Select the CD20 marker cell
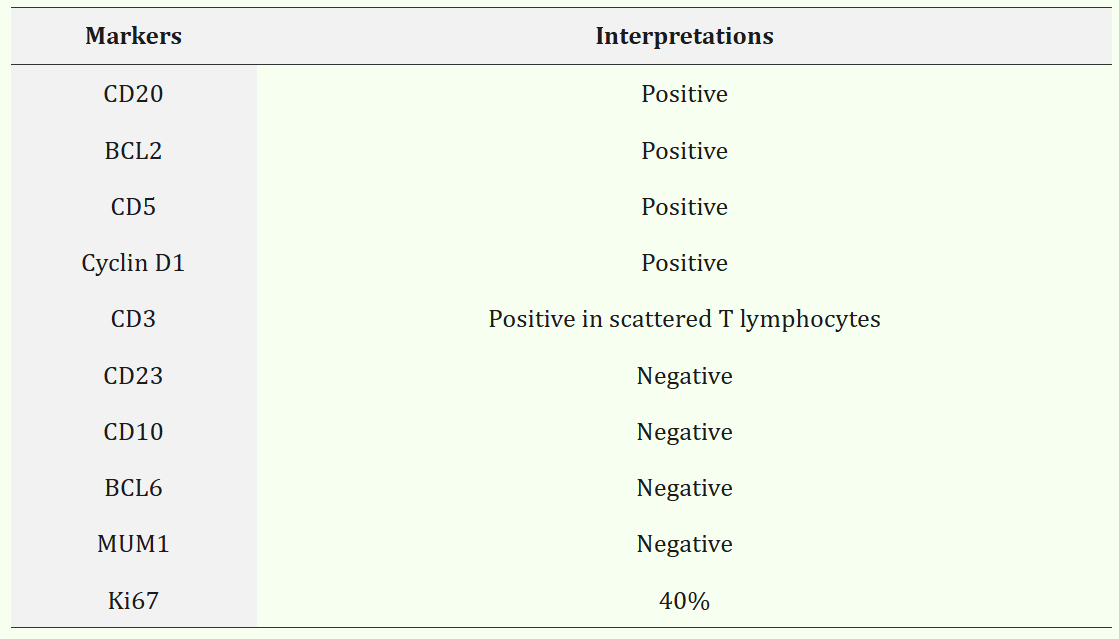The image size is (1119, 639). pyautogui.click(x=133, y=94)
